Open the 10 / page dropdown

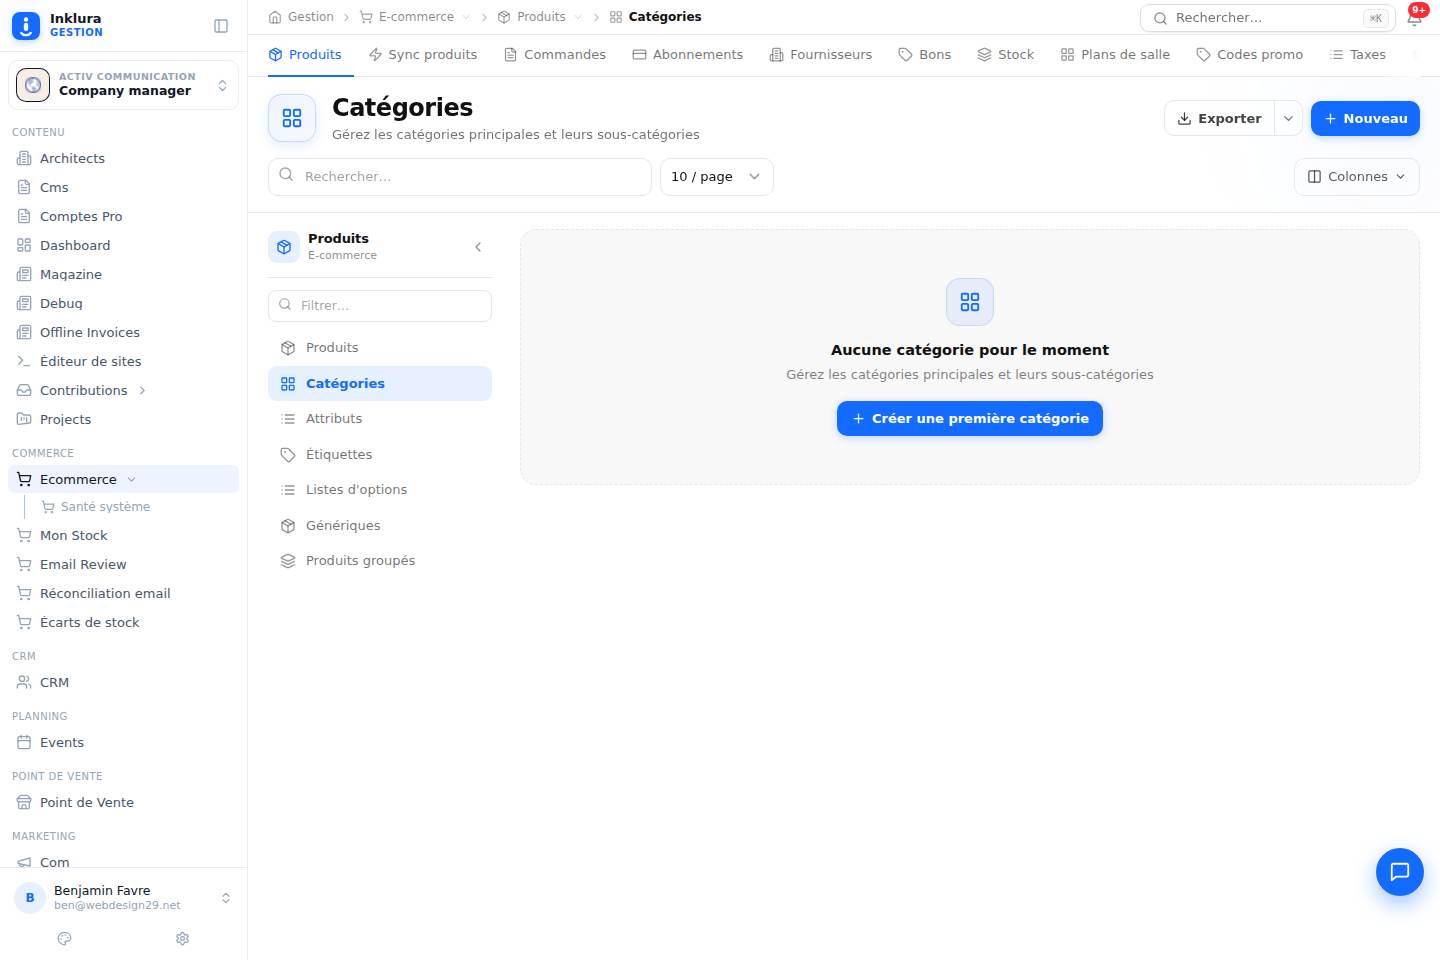coord(717,177)
